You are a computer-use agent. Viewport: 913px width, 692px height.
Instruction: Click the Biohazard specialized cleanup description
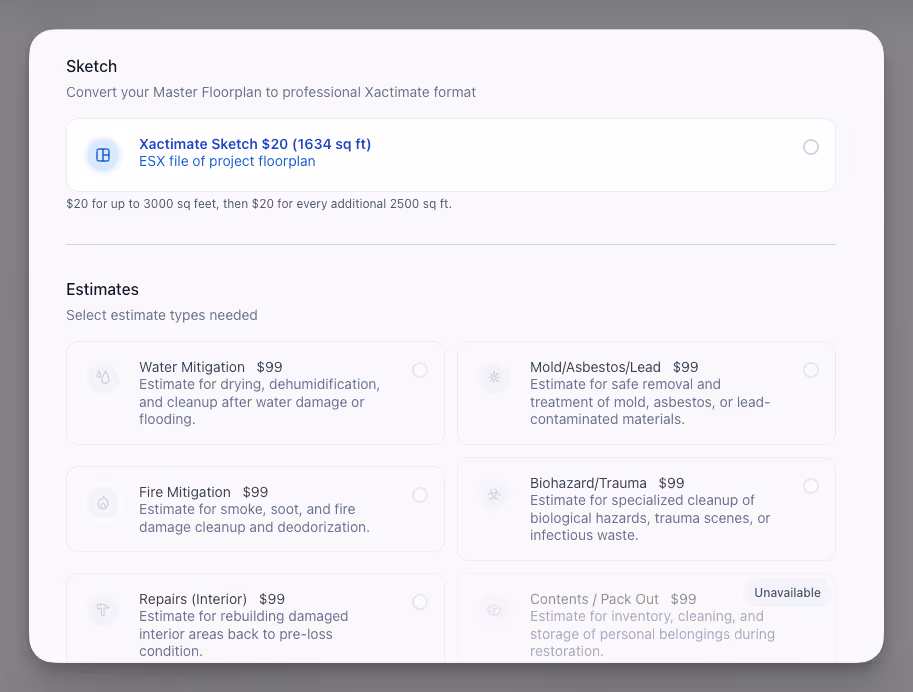(x=650, y=518)
